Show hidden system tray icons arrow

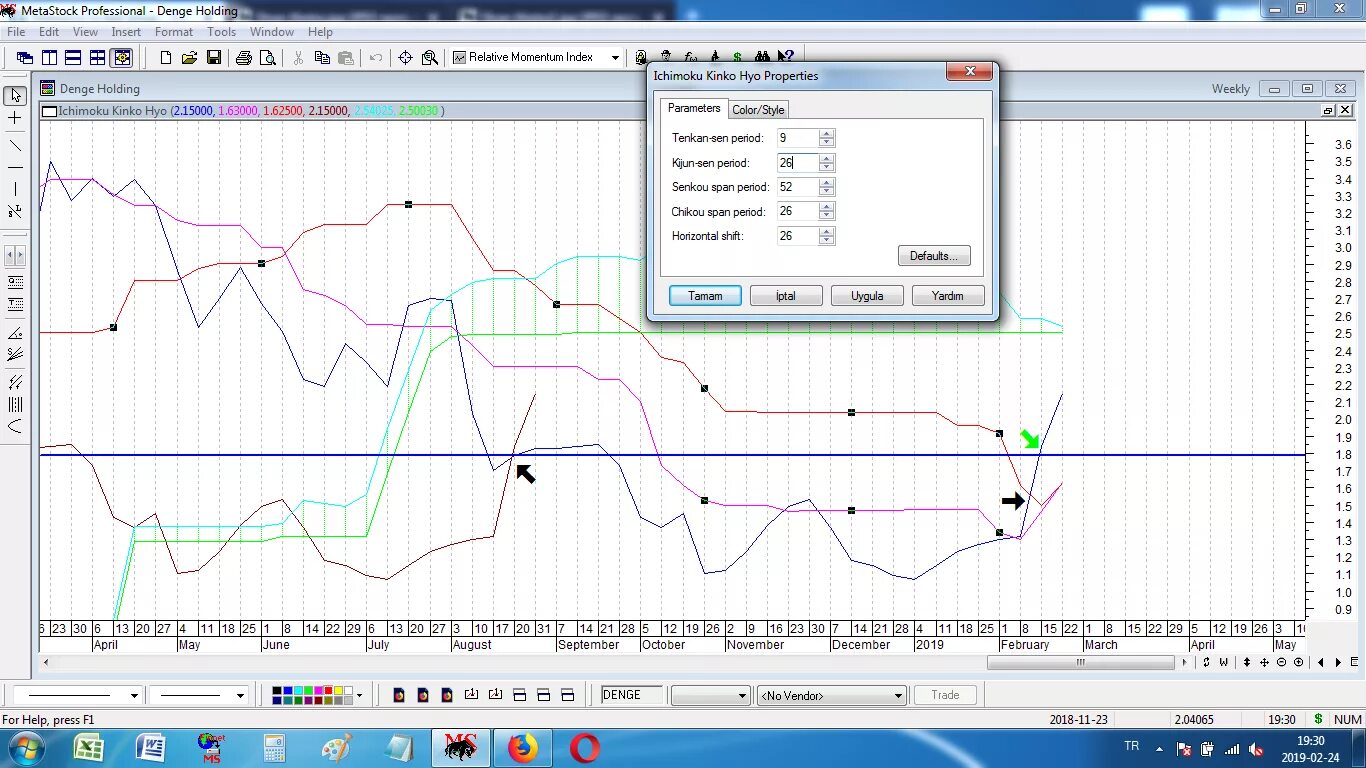[1159, 748]
